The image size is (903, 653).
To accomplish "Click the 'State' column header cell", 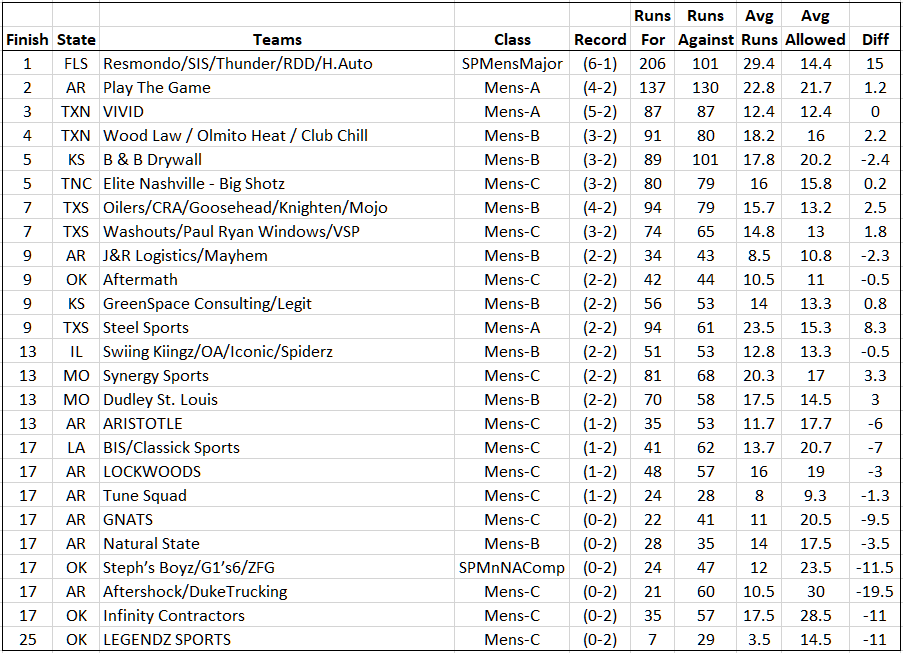I will pyautogui.click(x=76, y=39).
